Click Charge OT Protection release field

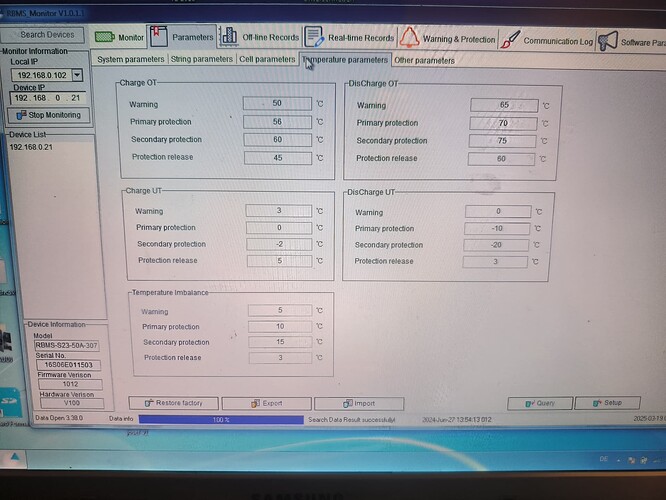coord(278,158)
